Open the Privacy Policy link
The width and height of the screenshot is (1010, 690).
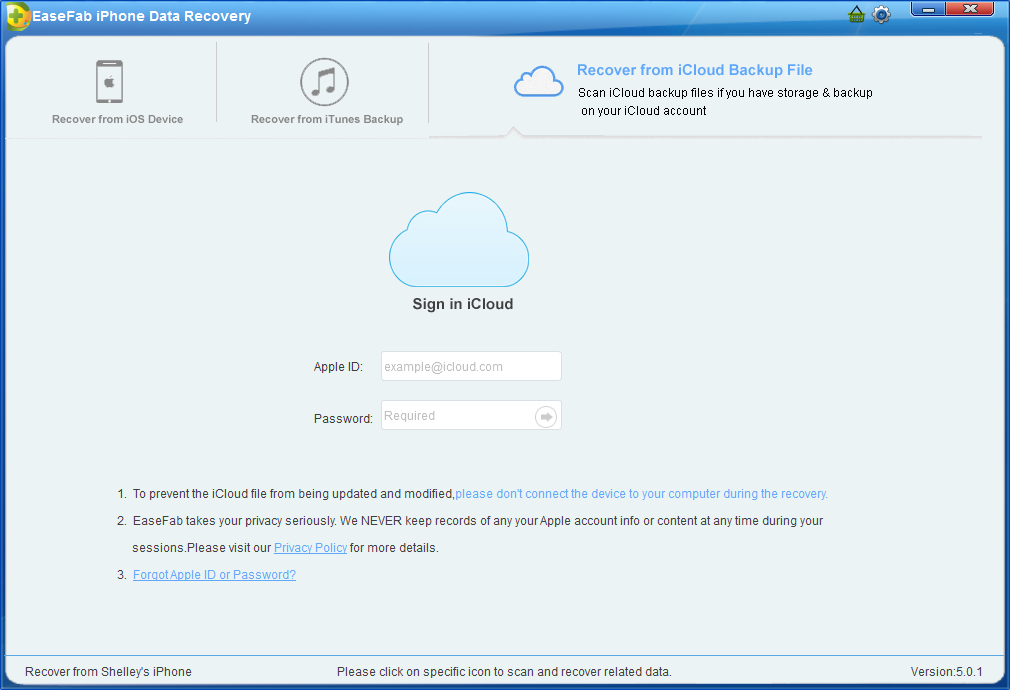[x=310, y=548]
